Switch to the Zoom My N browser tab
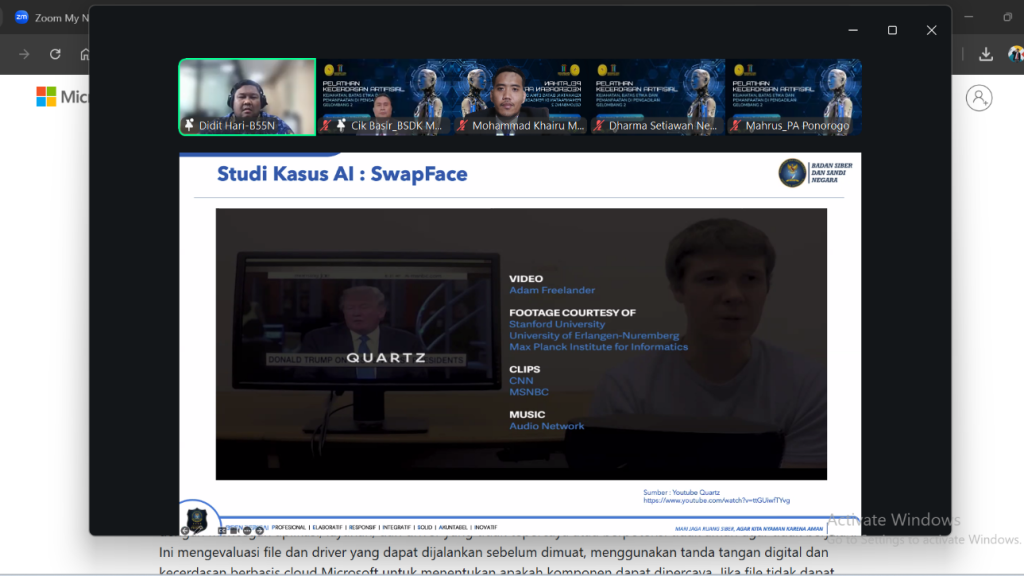1024x576 pixels. [51, 18]
